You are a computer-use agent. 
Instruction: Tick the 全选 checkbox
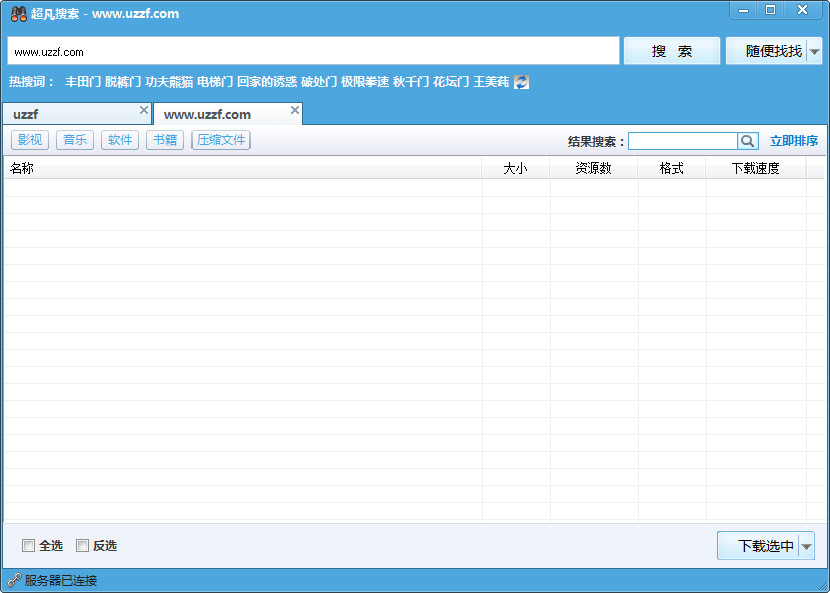29,545
